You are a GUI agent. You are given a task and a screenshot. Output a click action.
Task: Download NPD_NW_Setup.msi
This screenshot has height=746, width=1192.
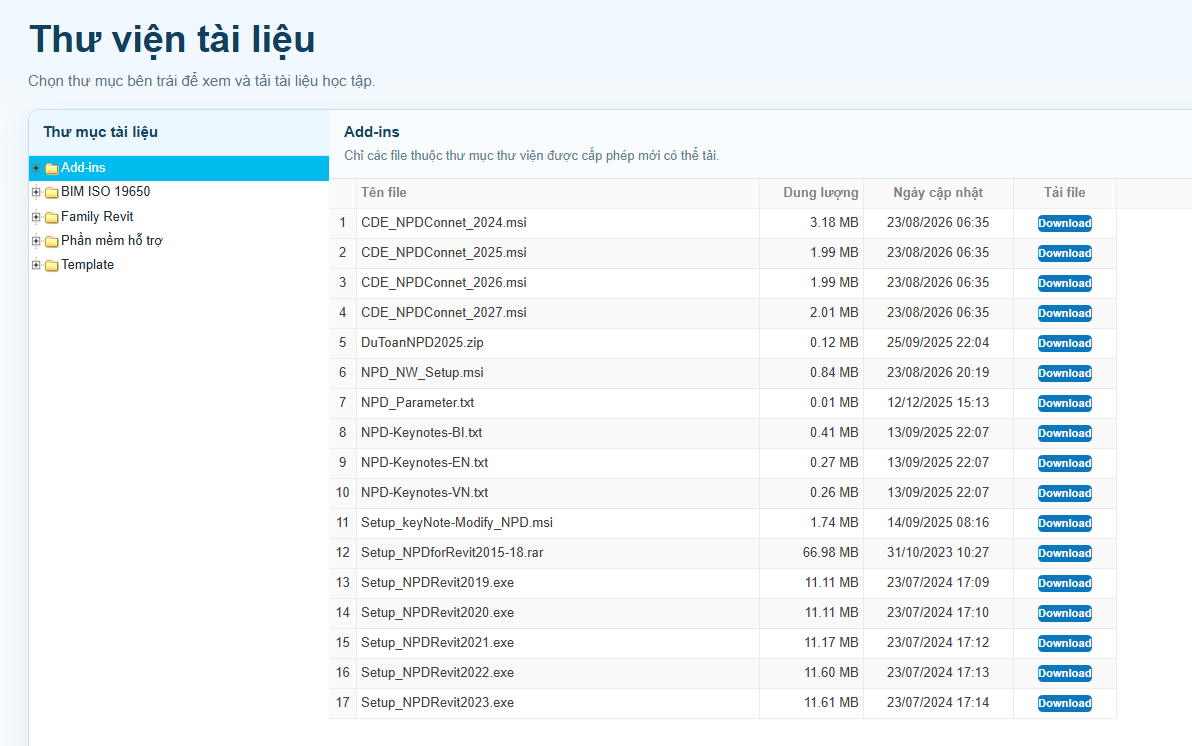1064,373
